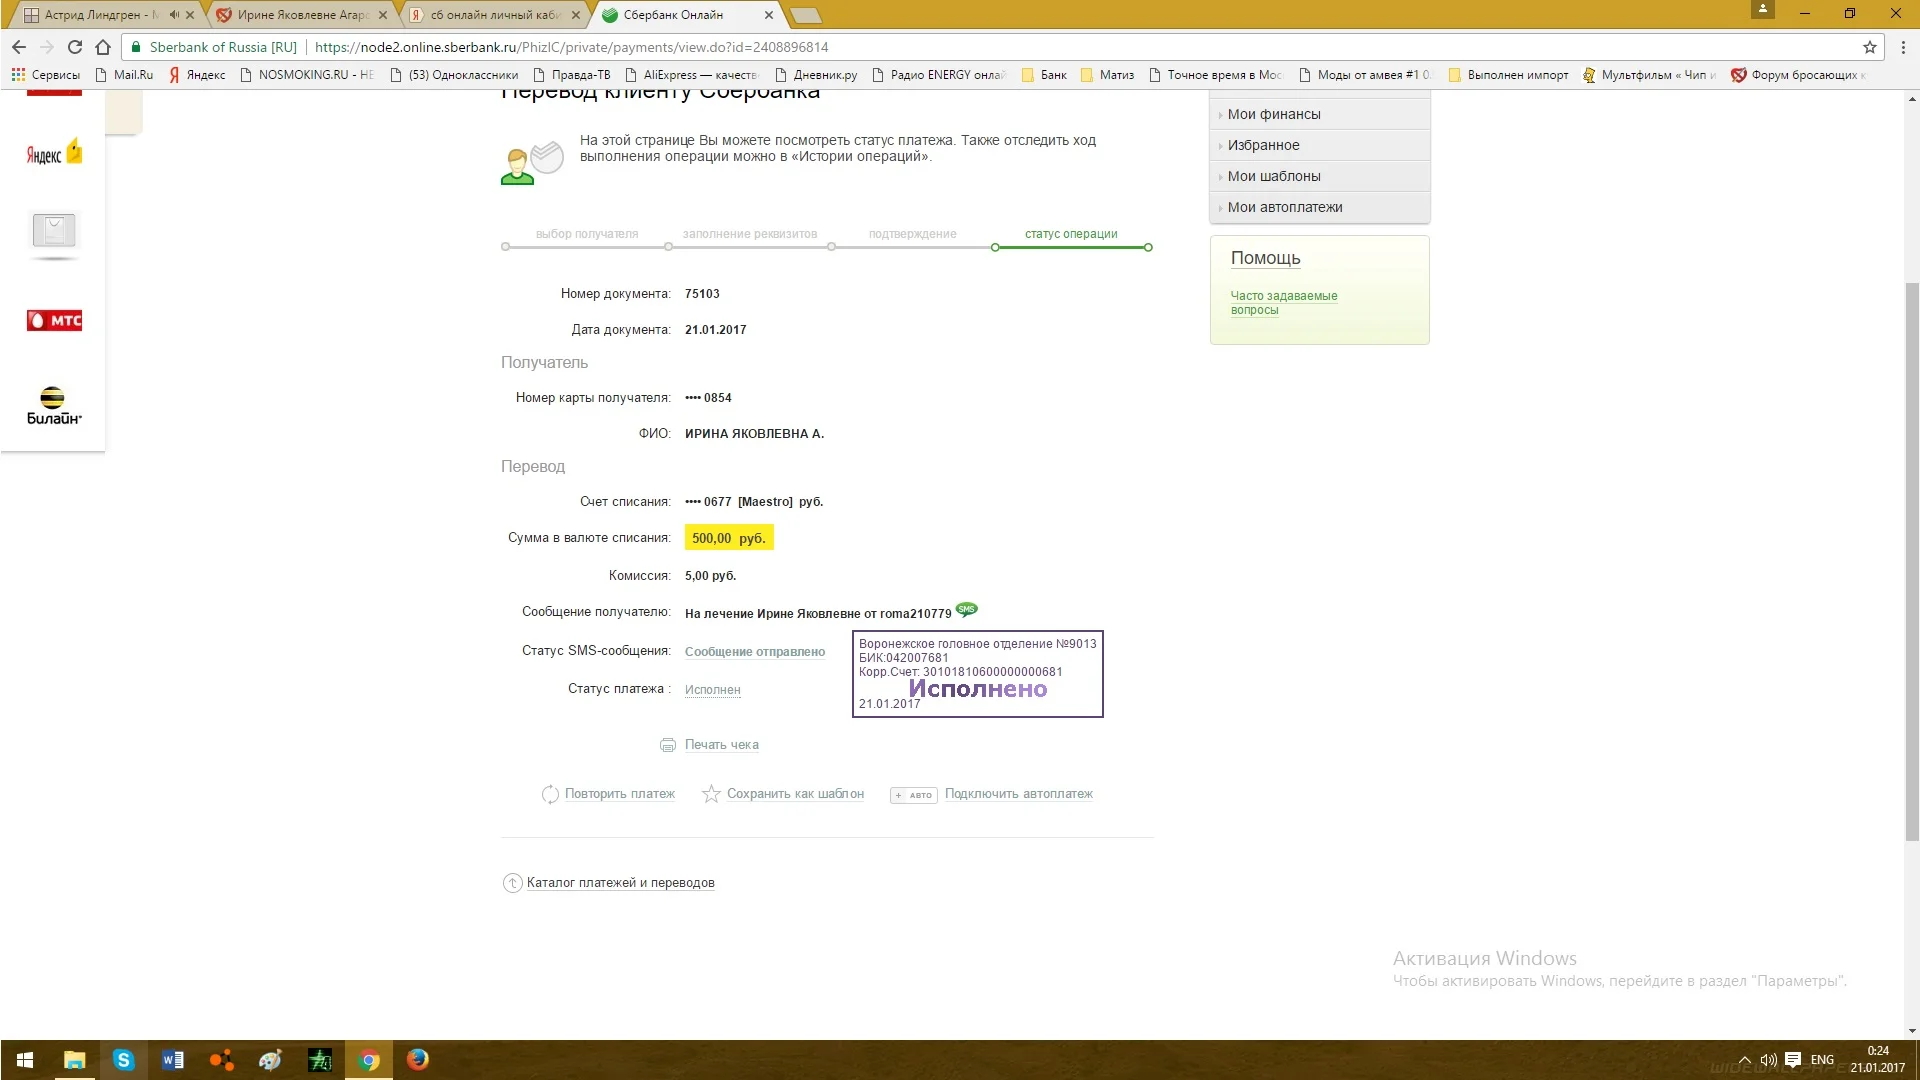The image size is (1920, 1080).
Task: Select the МТС logo in left sidebar
Action: 53,320
